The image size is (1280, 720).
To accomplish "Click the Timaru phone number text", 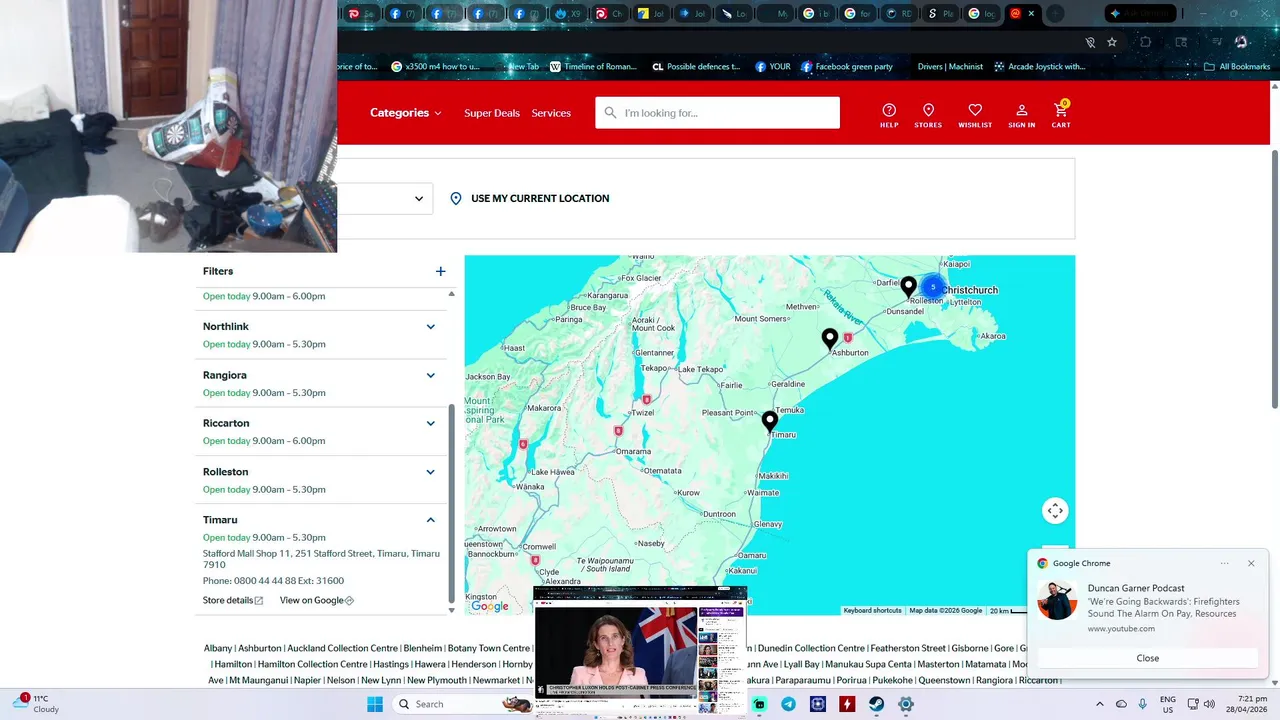I will click(x=273, y=581).
